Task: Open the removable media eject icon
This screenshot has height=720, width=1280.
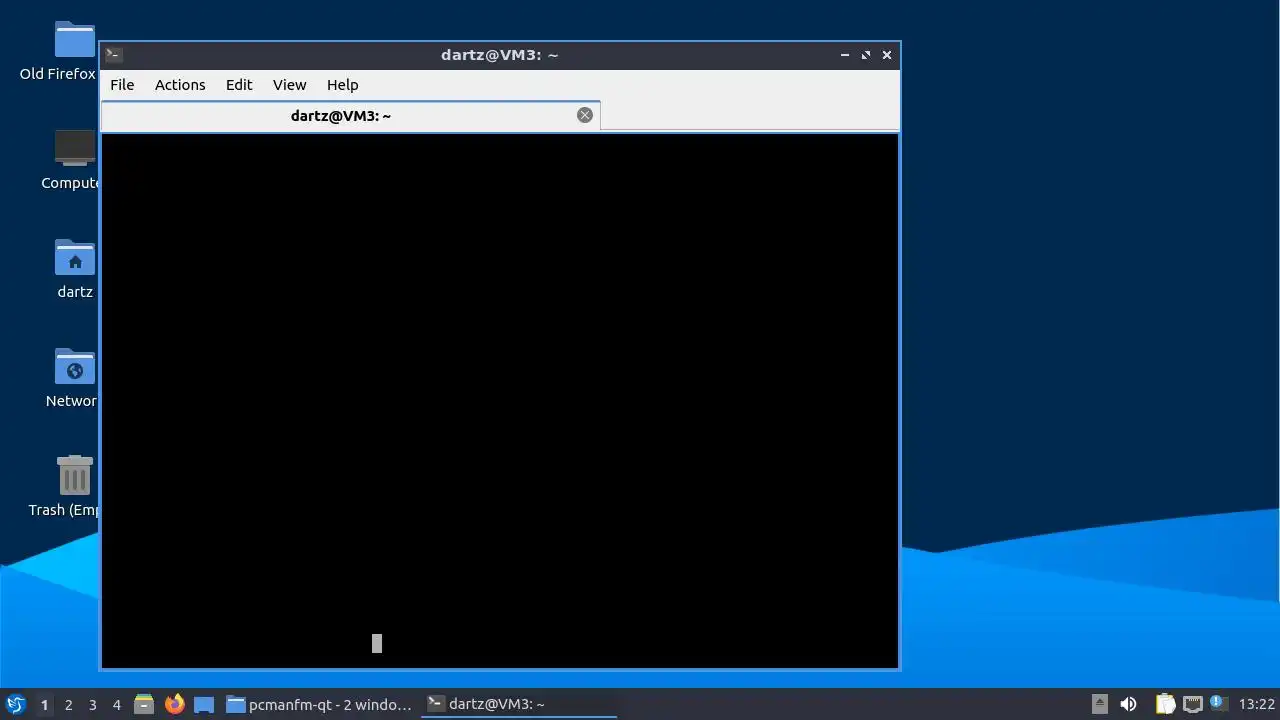Action: [1100, 704]
